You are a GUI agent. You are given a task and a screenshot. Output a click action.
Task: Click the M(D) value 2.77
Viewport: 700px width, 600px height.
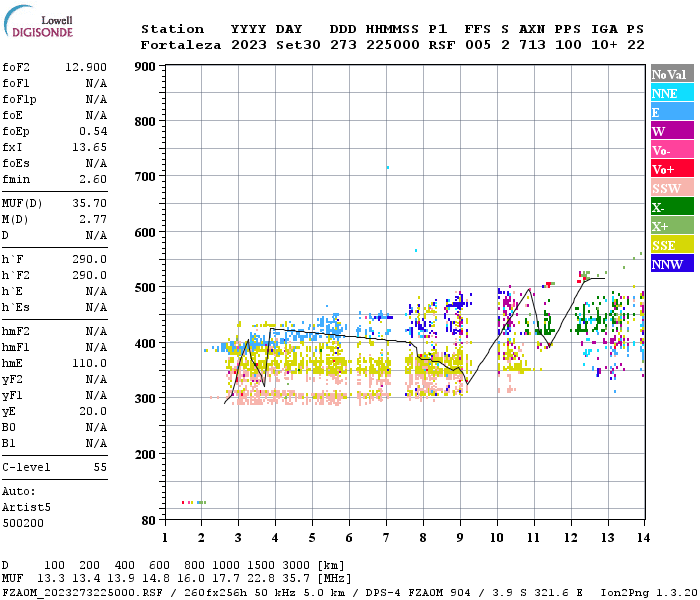(93, 220)
